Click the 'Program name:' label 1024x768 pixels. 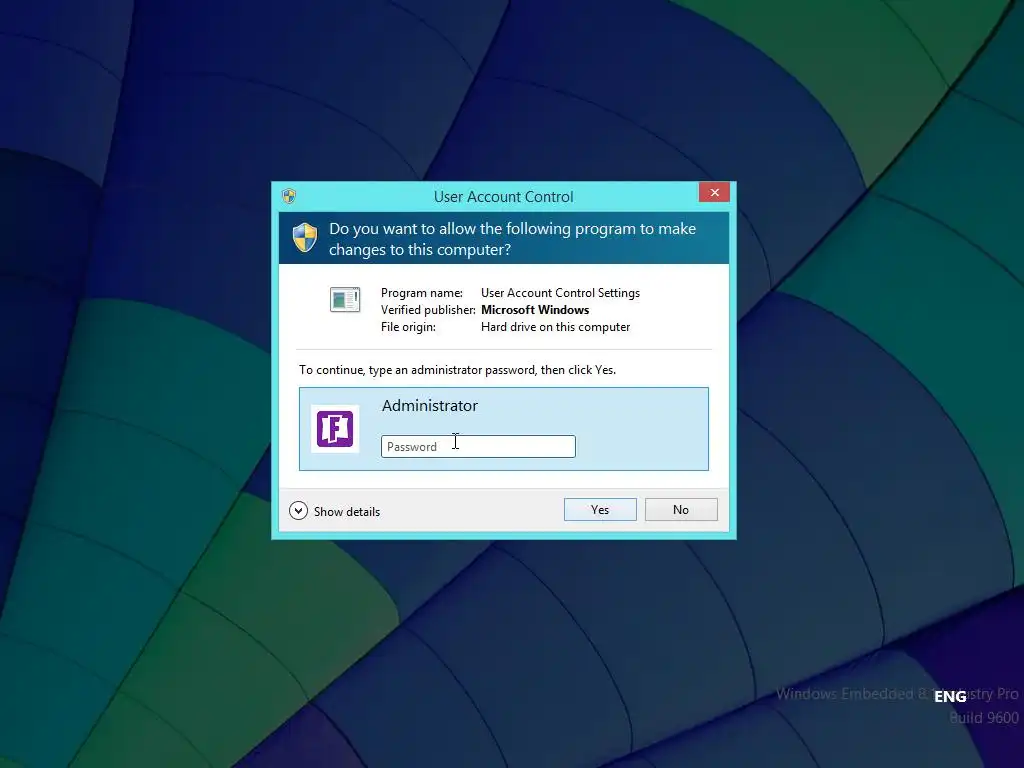pos(422,293)
